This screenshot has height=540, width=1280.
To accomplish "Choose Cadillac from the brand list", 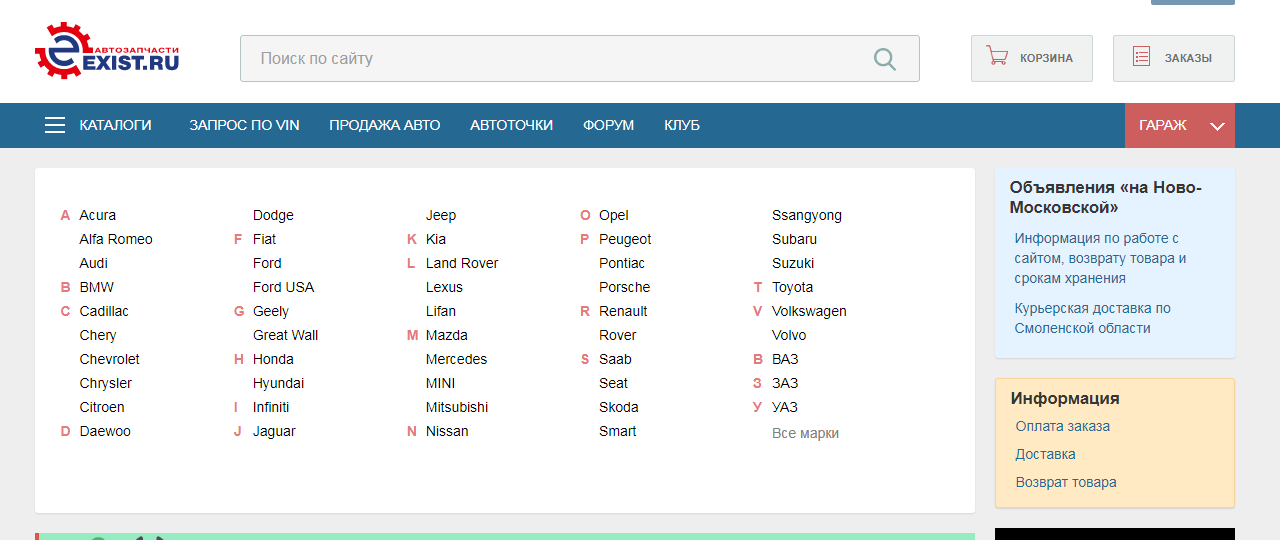I will [x=104, y=311].
